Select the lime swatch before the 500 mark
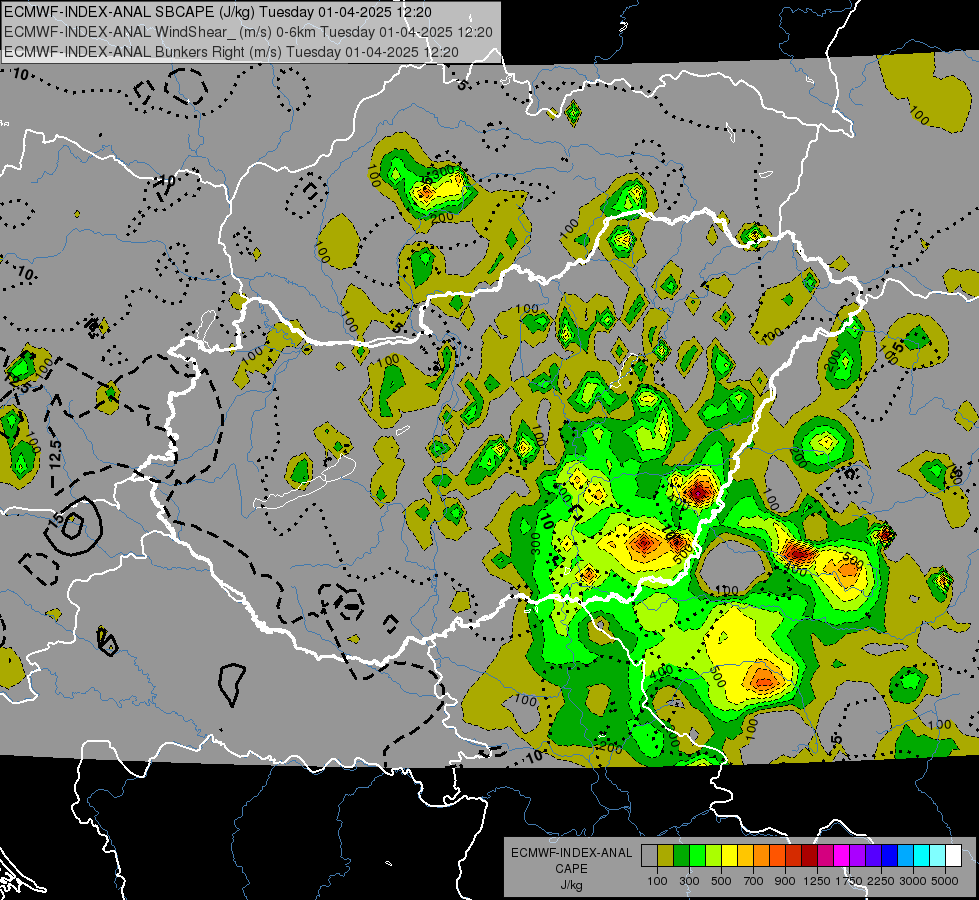 [x=714, y=855]
